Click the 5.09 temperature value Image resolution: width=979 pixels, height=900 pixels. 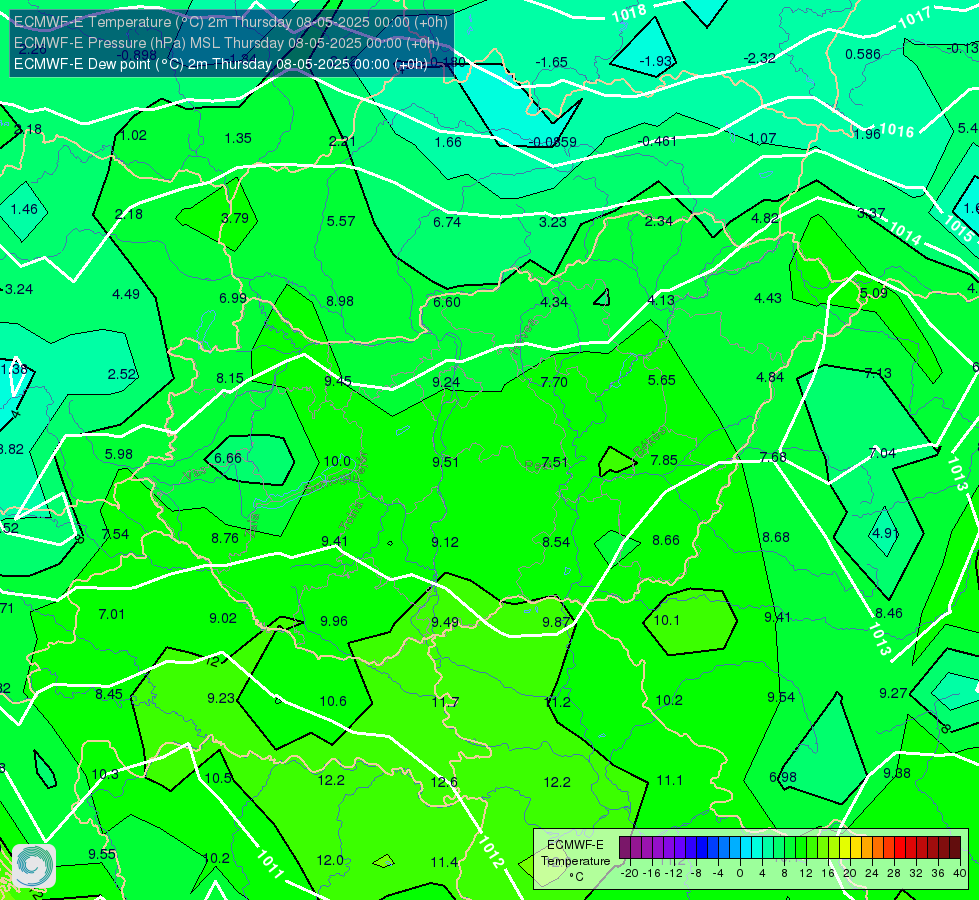873,293
